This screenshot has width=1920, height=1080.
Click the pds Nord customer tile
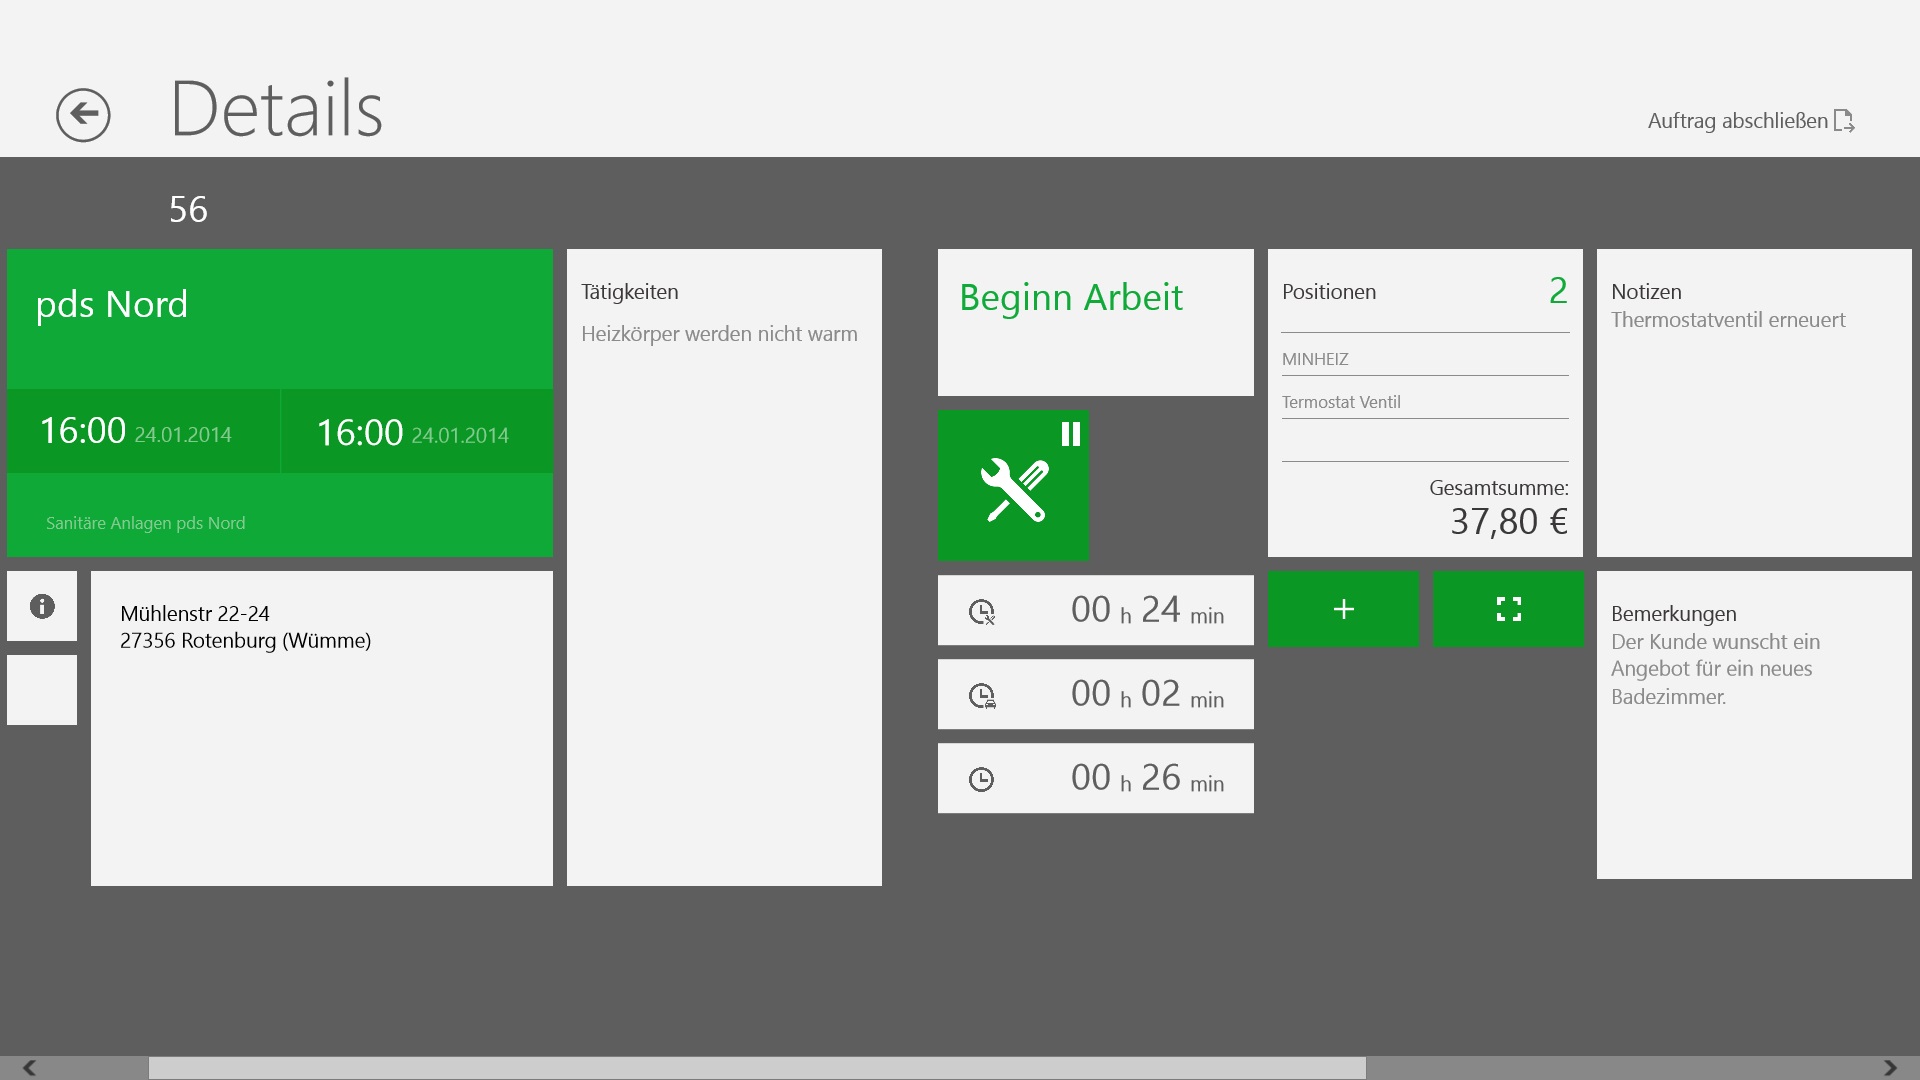(279, 318)
